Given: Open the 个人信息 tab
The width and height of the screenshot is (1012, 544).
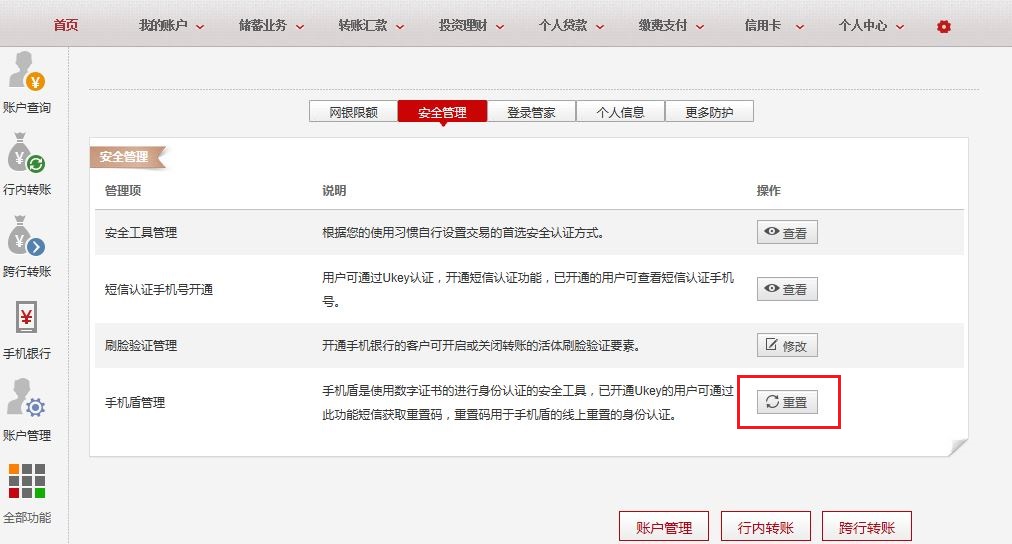Looking at the screenshot, I should coord(620,112).
